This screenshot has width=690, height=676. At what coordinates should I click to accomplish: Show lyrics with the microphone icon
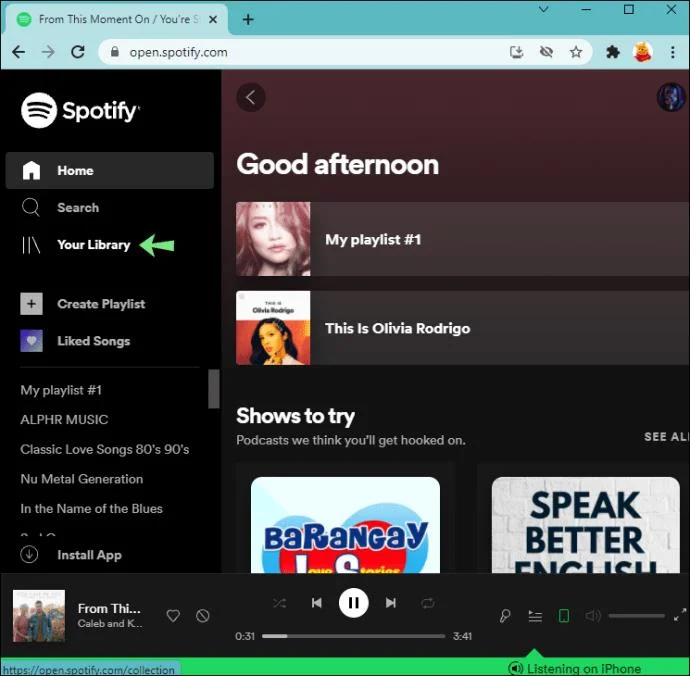pos(505,616)
